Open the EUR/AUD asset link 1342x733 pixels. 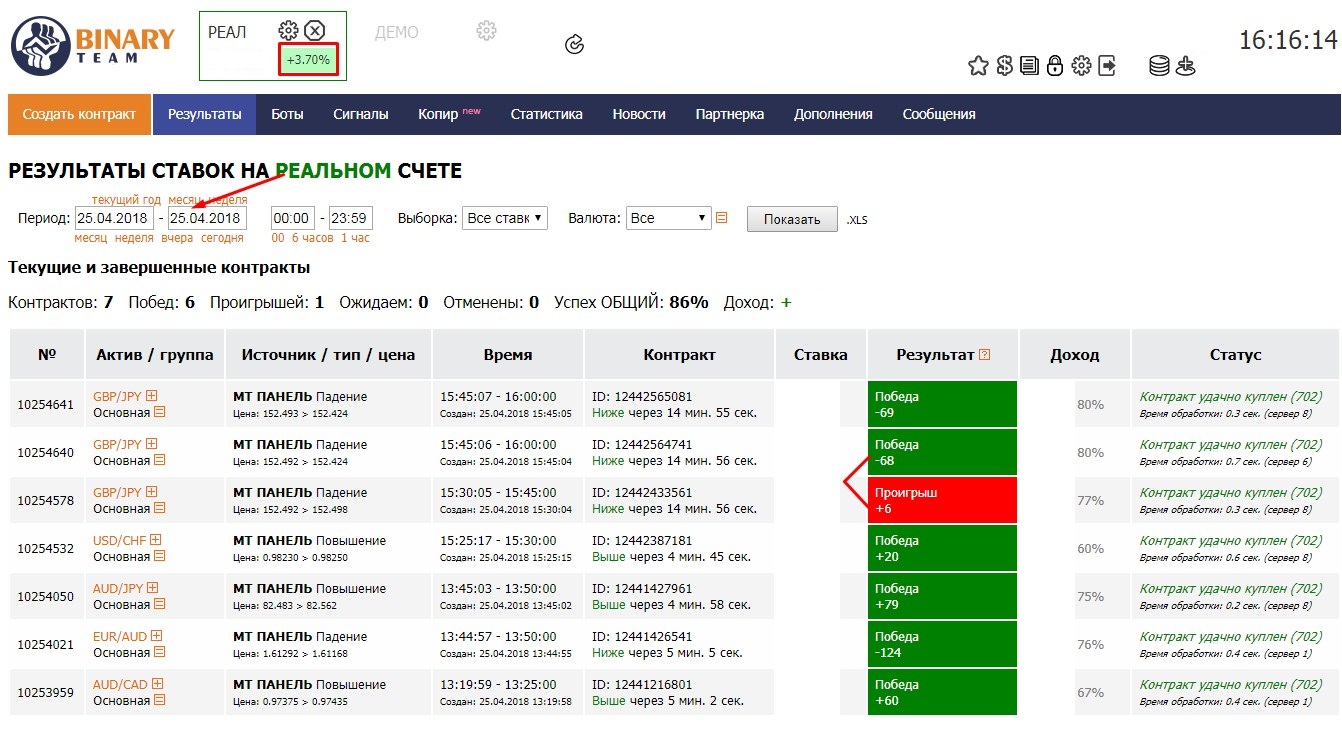[120, 636]
